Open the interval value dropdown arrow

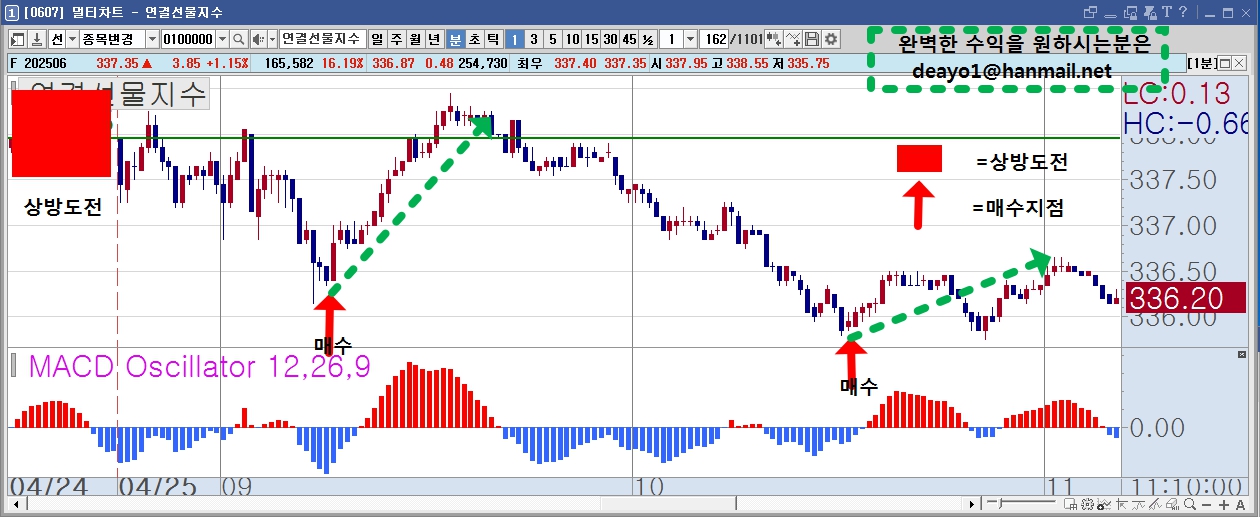pos(690,39)
